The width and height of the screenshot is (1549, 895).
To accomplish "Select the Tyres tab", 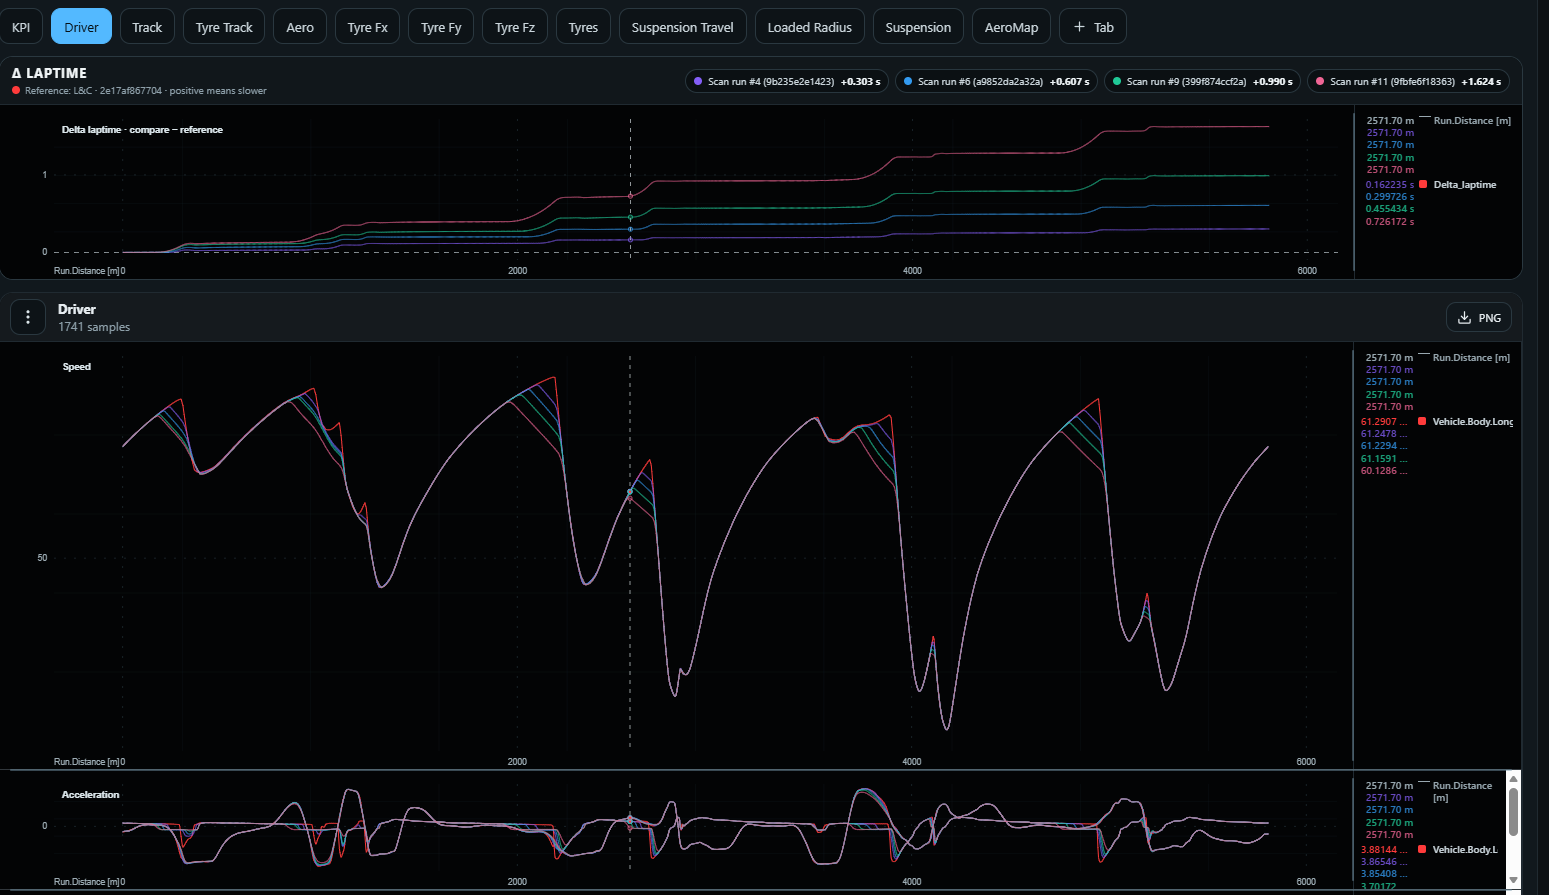I will 583,27.
